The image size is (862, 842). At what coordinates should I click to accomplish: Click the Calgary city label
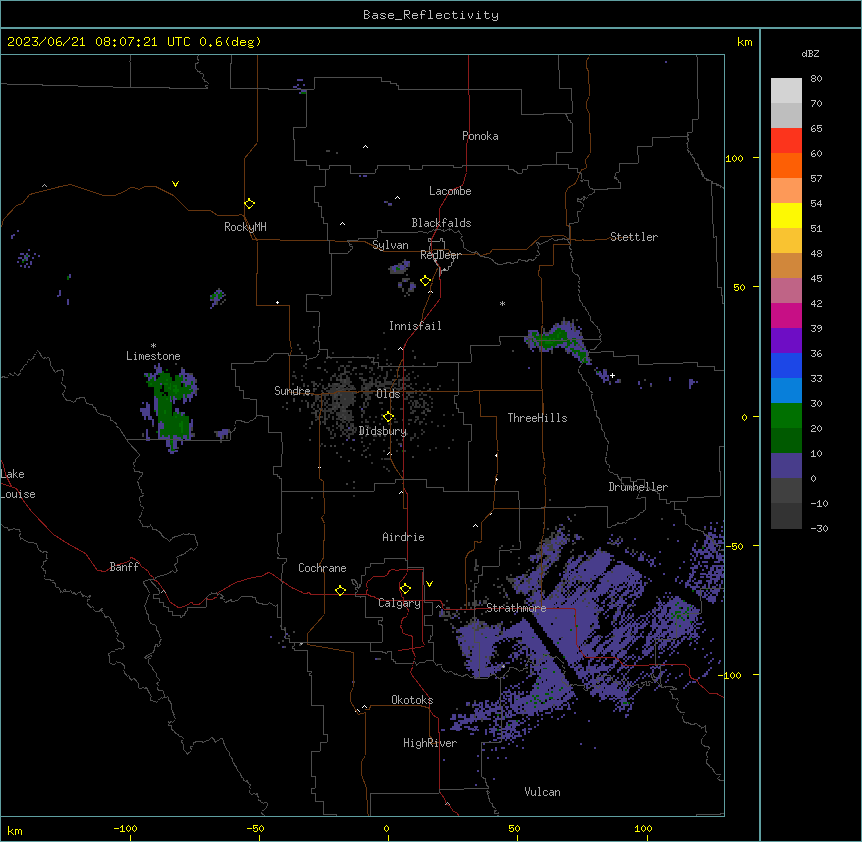[399, 603]
